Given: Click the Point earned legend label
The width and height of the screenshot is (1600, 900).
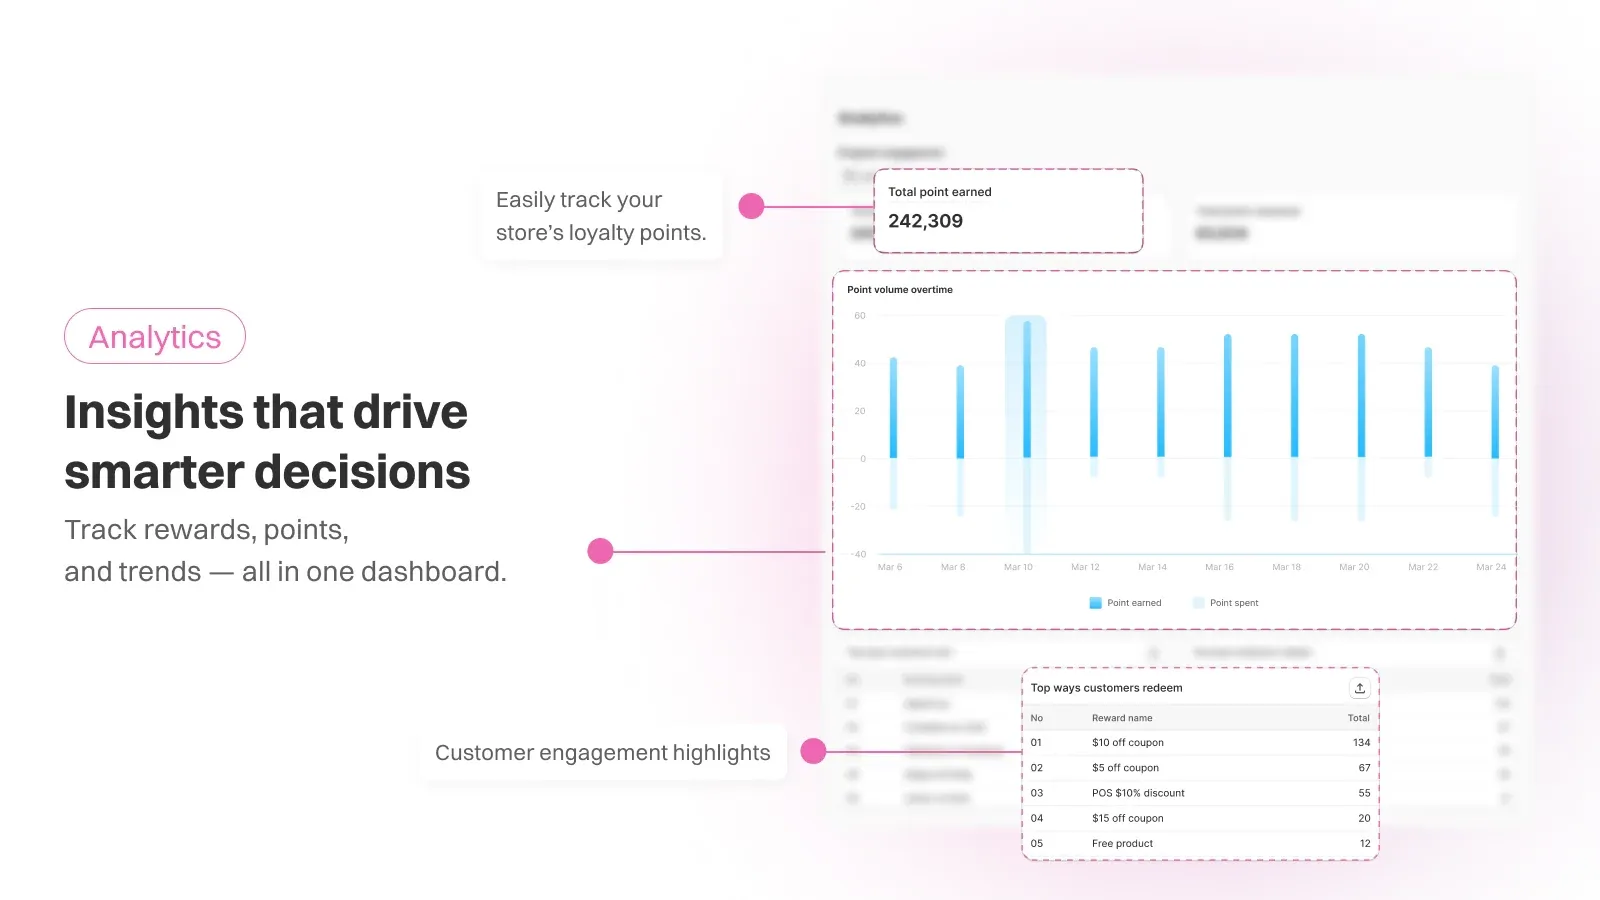Looking at the screenshot, I should tap(1134, 603).
